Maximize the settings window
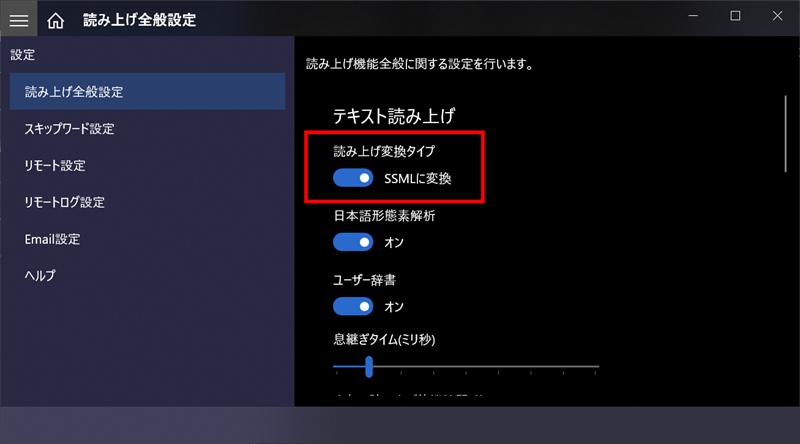The image size is (800, 444). tap(735, 16)
